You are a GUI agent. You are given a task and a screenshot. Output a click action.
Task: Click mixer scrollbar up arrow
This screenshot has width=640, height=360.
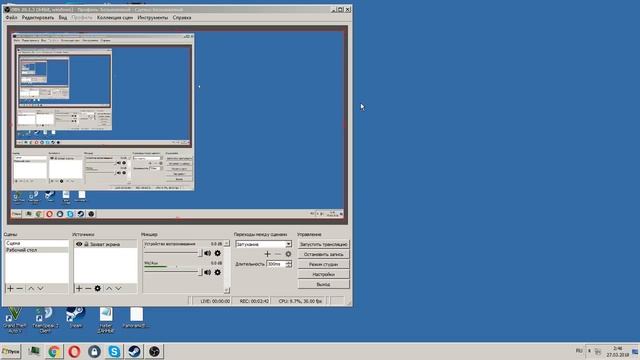[227, 243]
